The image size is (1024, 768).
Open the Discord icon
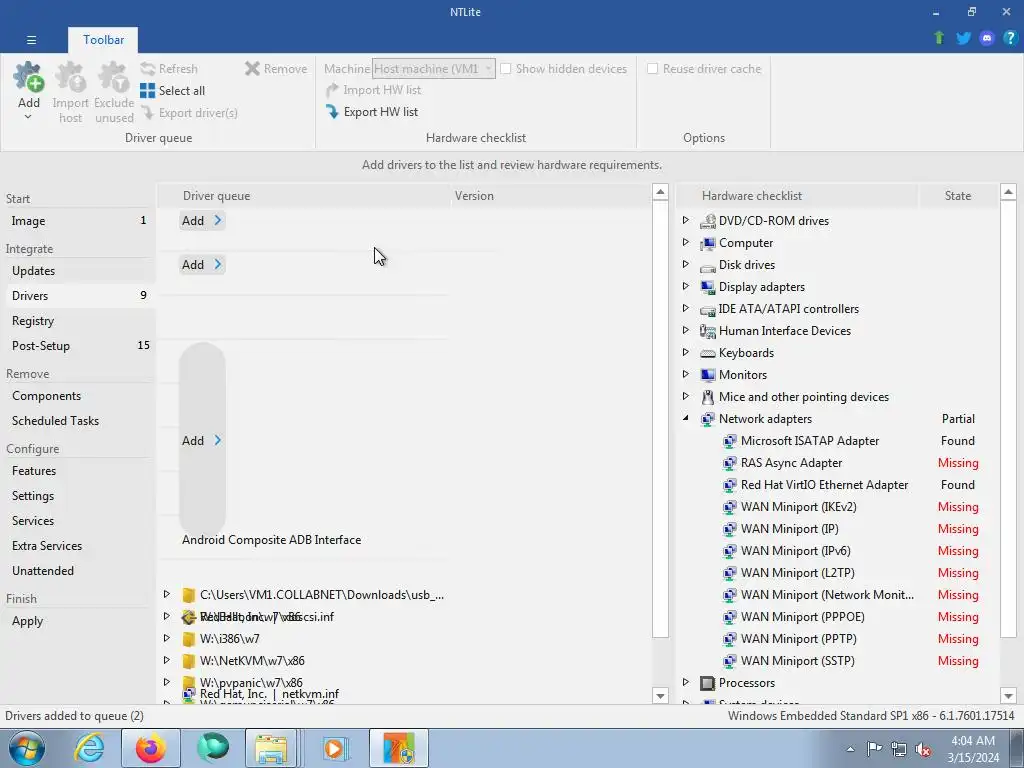[987, 38]
